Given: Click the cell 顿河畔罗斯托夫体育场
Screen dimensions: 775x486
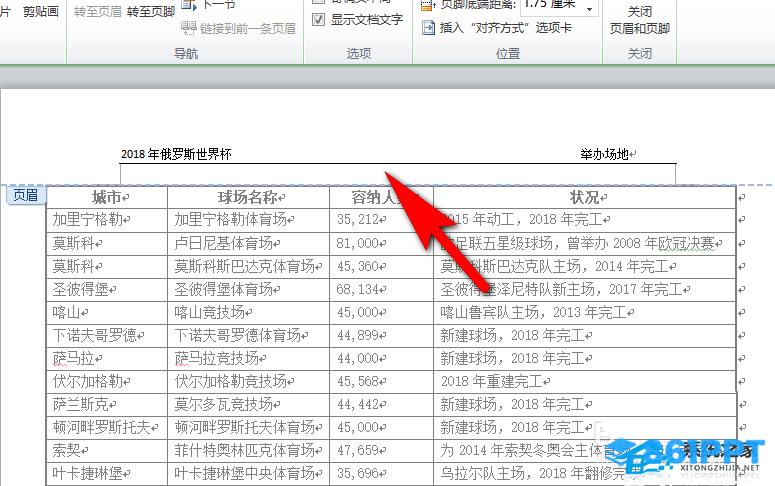Looking at the screenshot, I should 249,428.
